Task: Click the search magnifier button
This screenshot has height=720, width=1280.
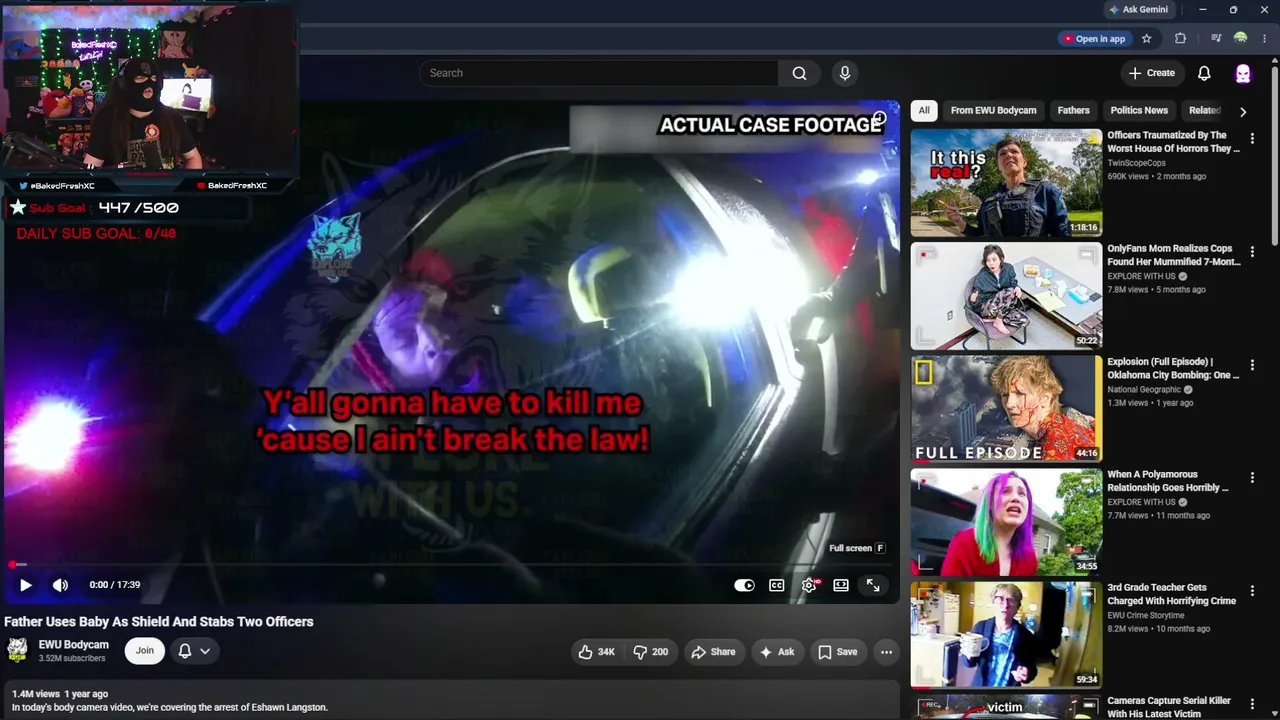Action: (799, 73)
